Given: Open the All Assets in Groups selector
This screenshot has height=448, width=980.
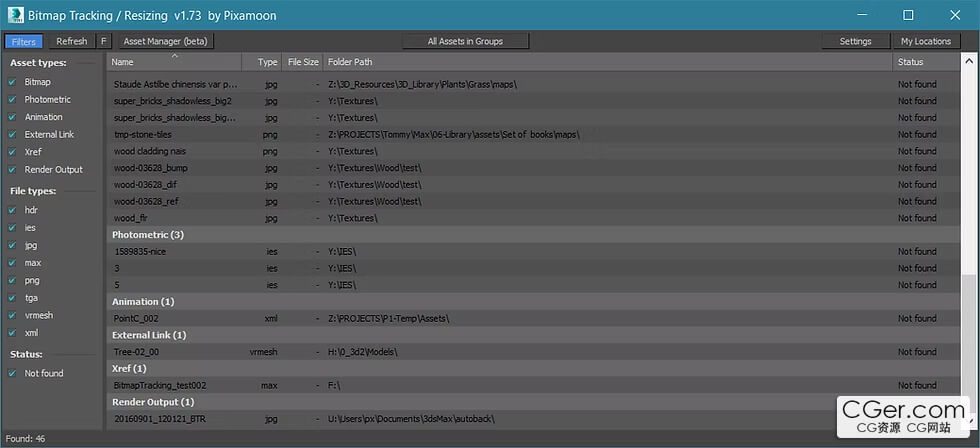Looking at the screenshot, I should pyautogui.click(x=464, y=41).
